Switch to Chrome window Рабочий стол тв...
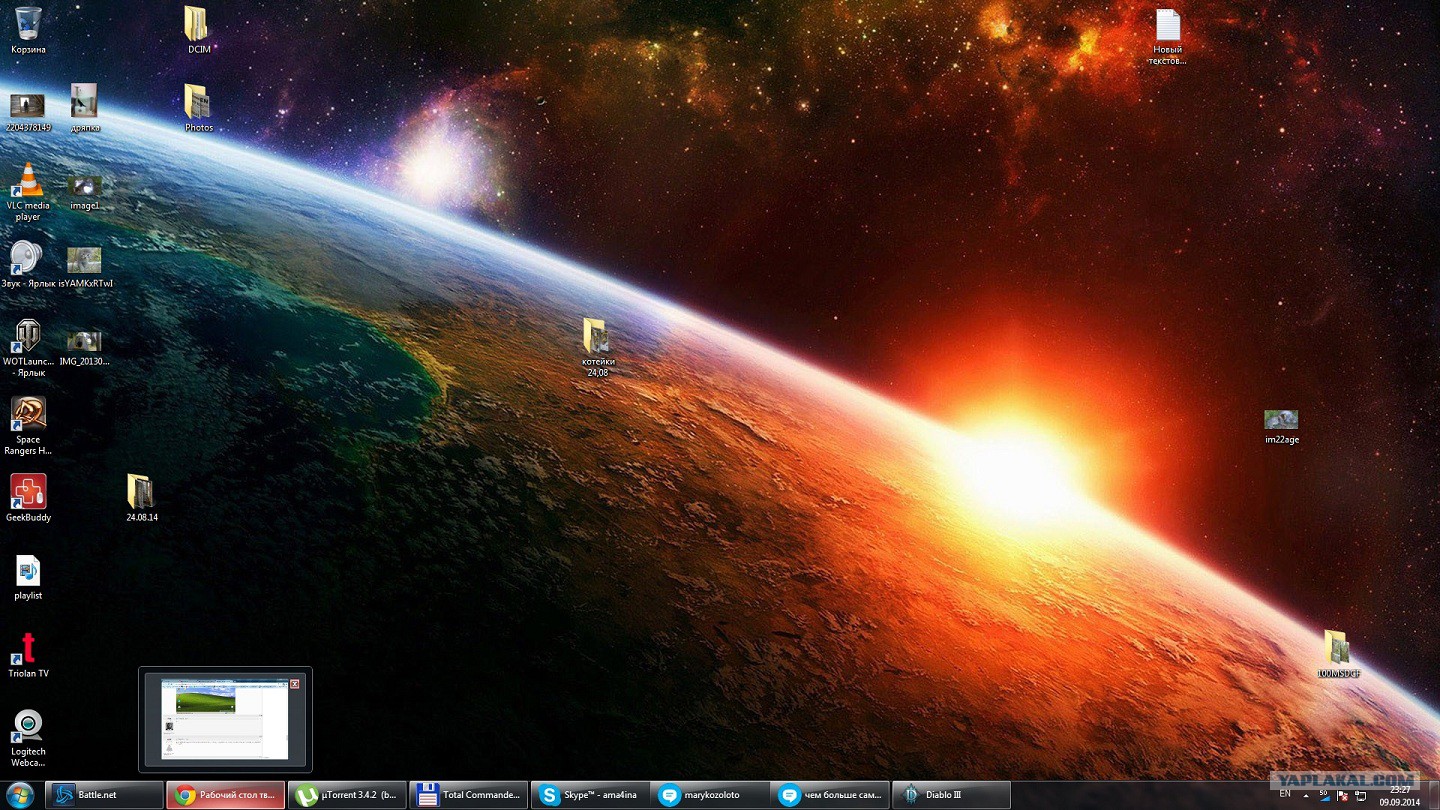Screen dimensions: 1440x810 point(226,795)
